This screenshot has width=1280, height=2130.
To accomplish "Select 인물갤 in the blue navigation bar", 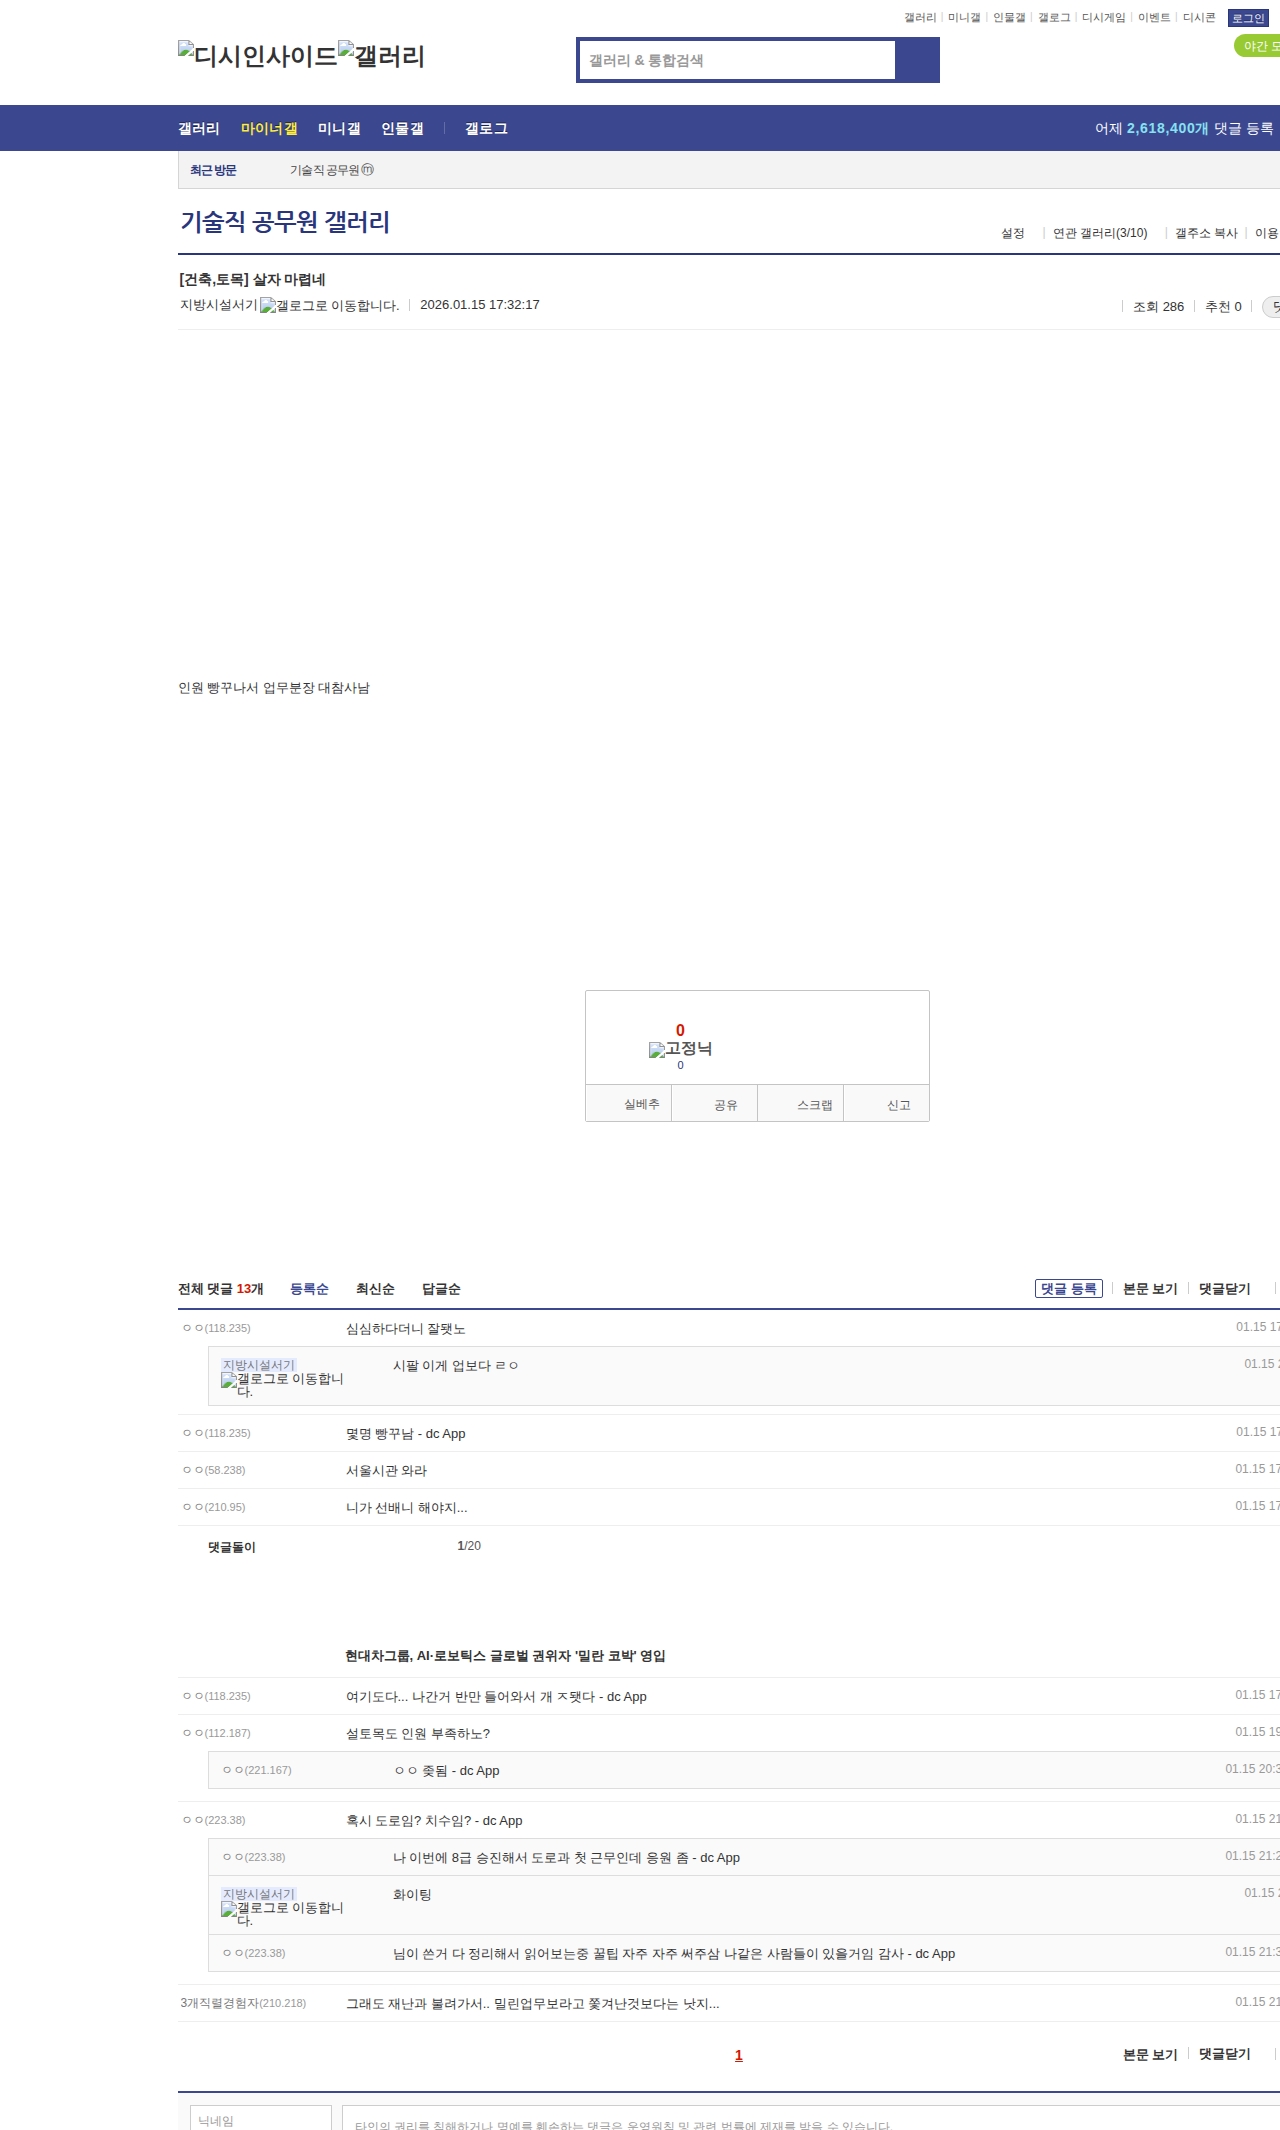I will [x=402, y=129].
